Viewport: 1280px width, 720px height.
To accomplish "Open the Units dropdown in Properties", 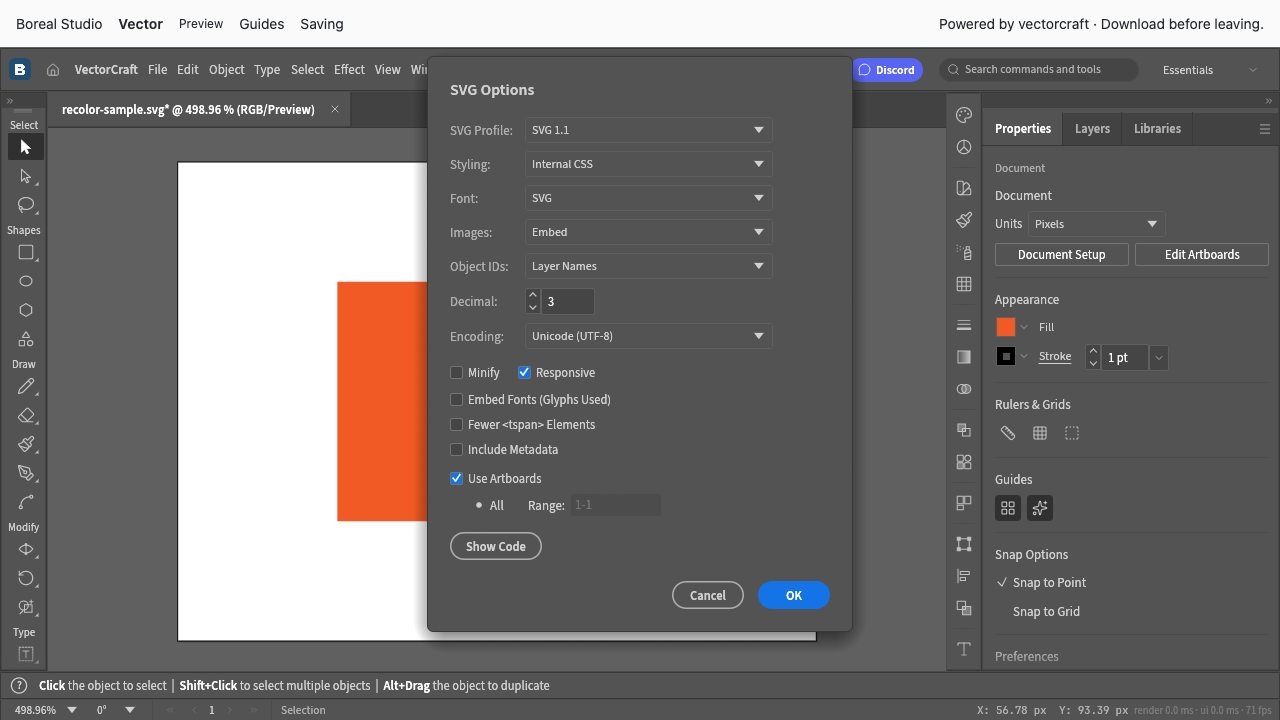I will [1097, 224].
